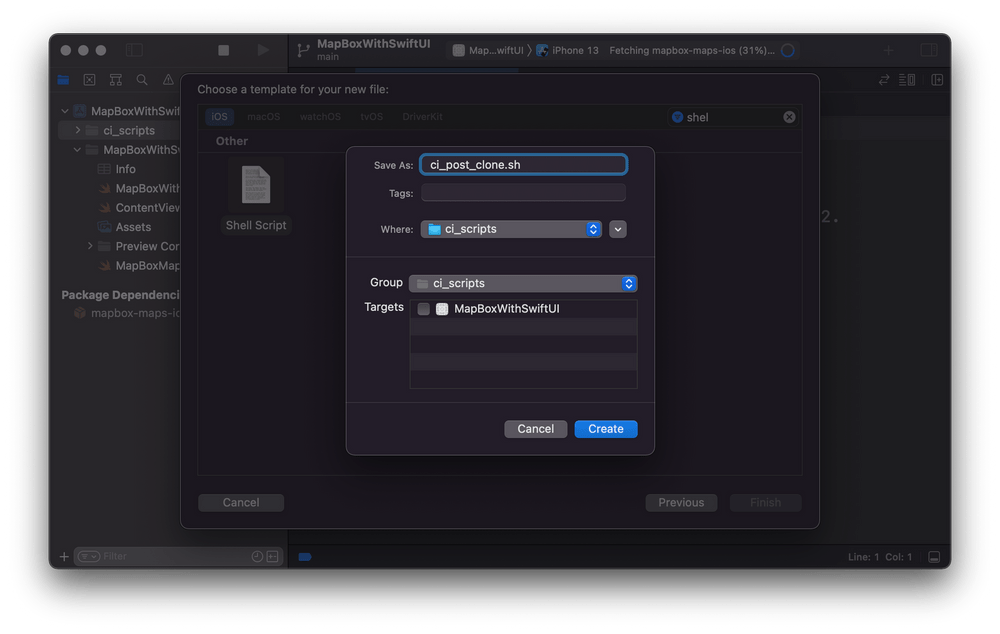Open the Where location dropdown
Viewport: 1000px width, 634px height.
tap(511, 229)
